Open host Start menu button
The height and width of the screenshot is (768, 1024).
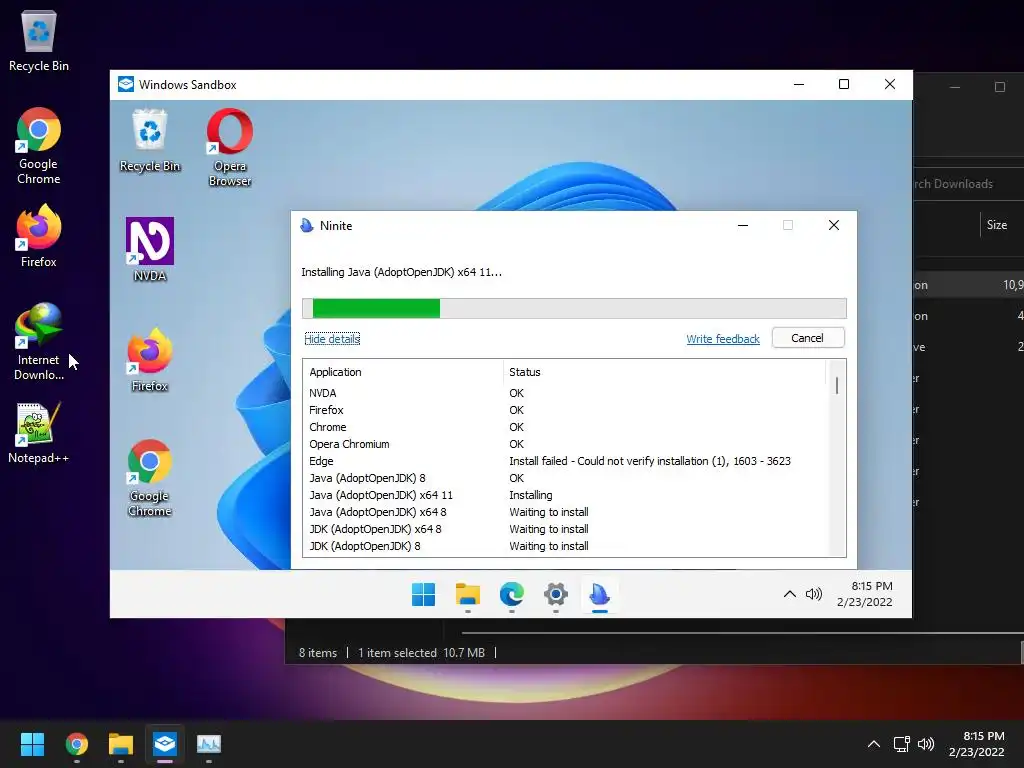[x=32, y=744]
